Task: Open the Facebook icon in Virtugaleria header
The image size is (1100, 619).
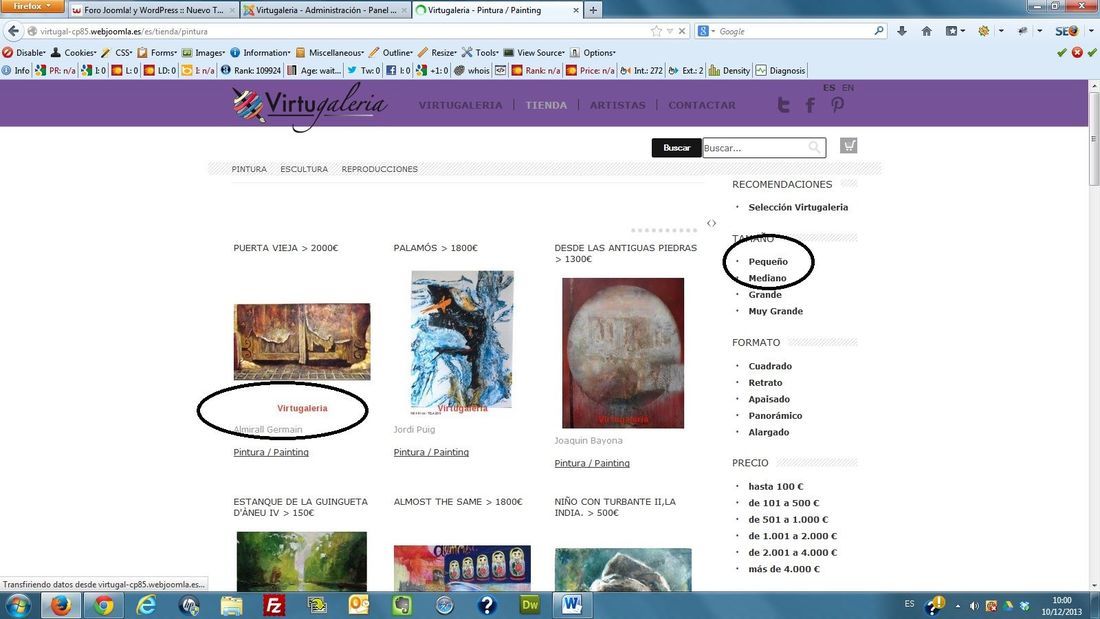Action: [x=810, y=105]
